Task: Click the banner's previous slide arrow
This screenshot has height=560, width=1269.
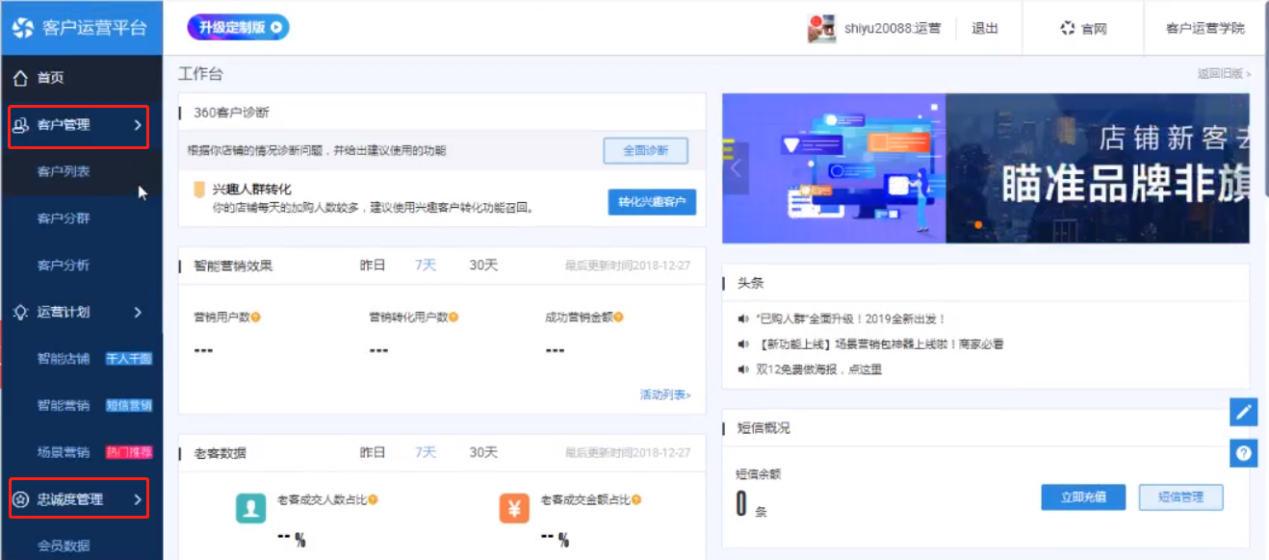Action: [736, 168]
